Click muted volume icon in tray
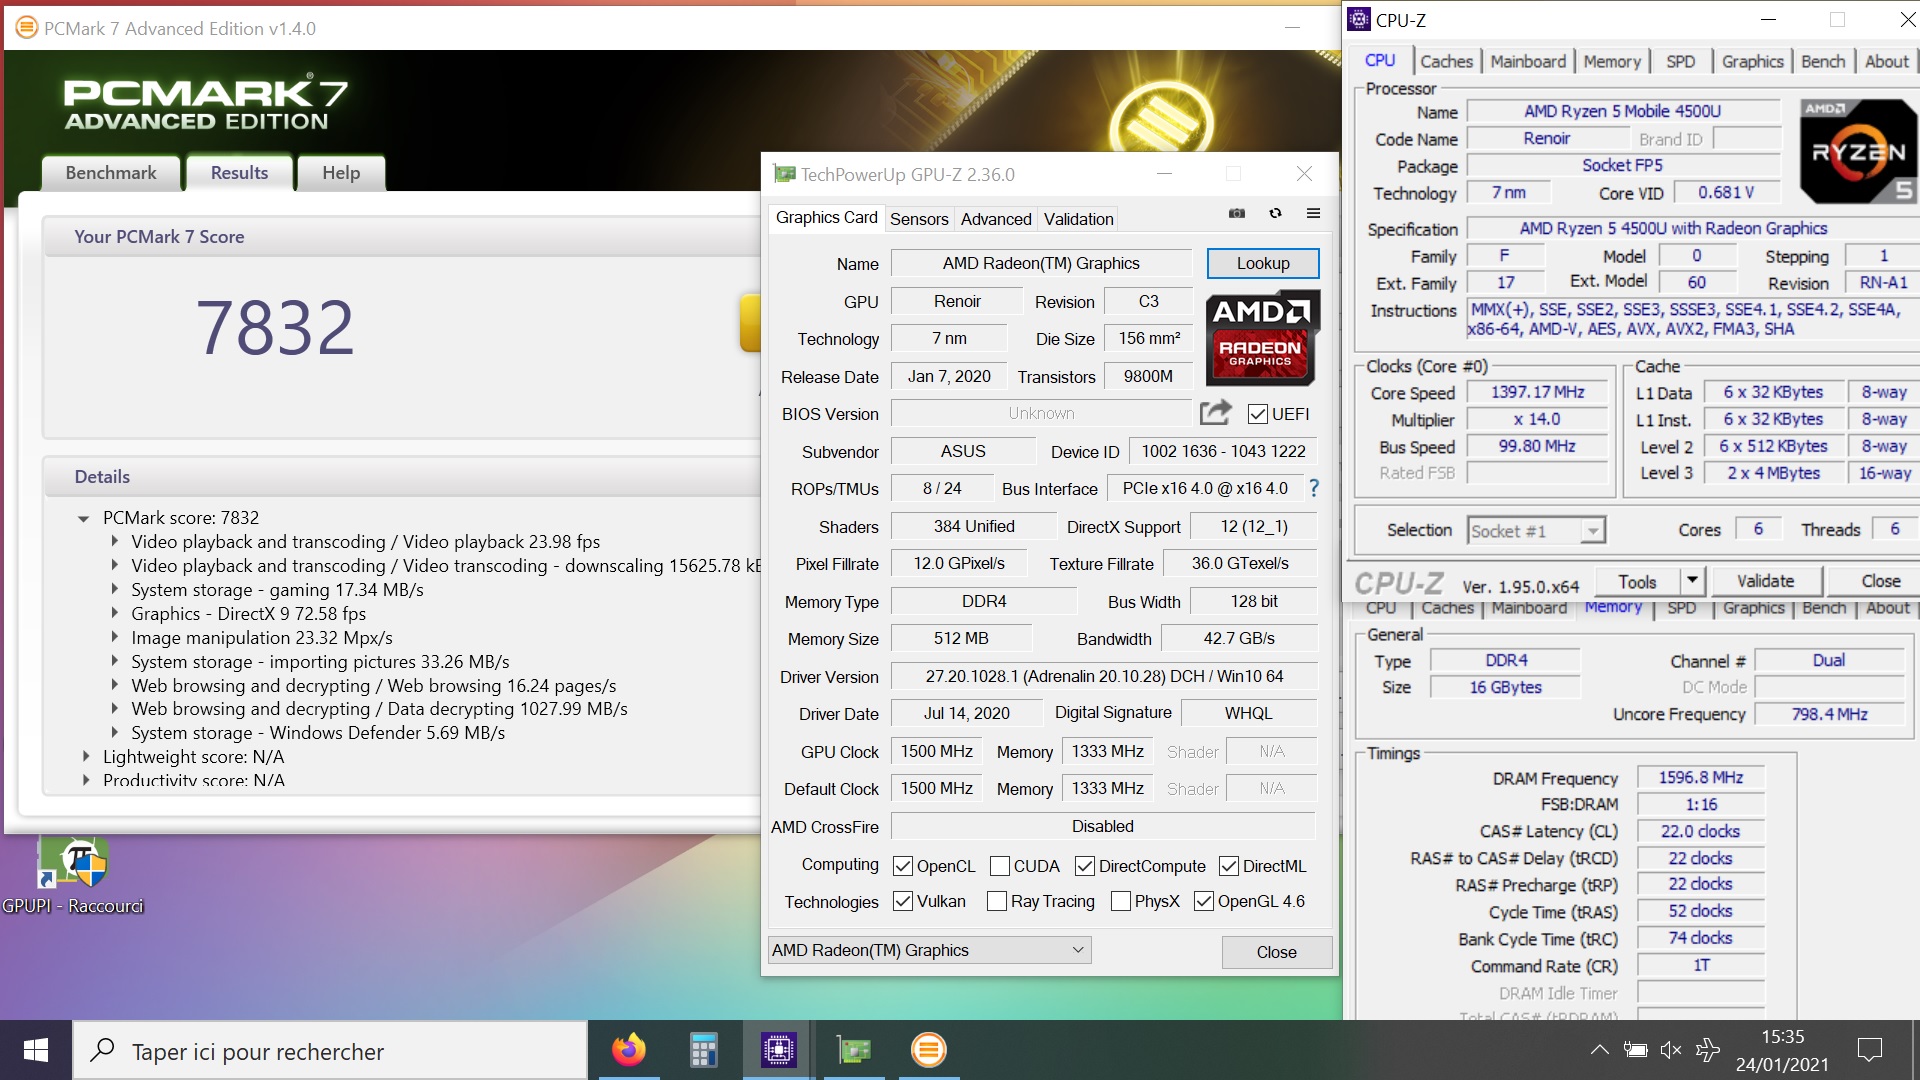 pyautogui.click(x=1671, y=1050)
